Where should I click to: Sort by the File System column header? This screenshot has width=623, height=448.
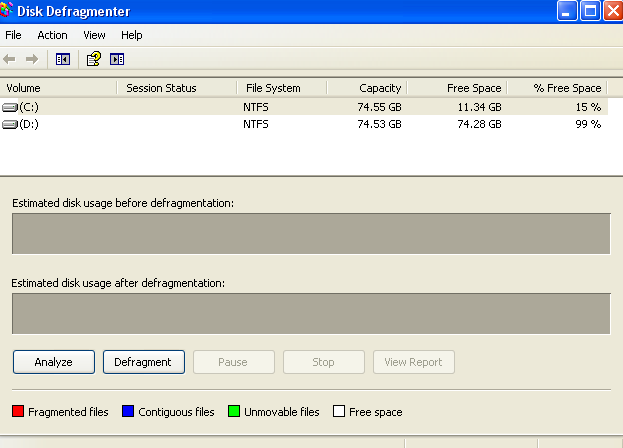point(282,88)
